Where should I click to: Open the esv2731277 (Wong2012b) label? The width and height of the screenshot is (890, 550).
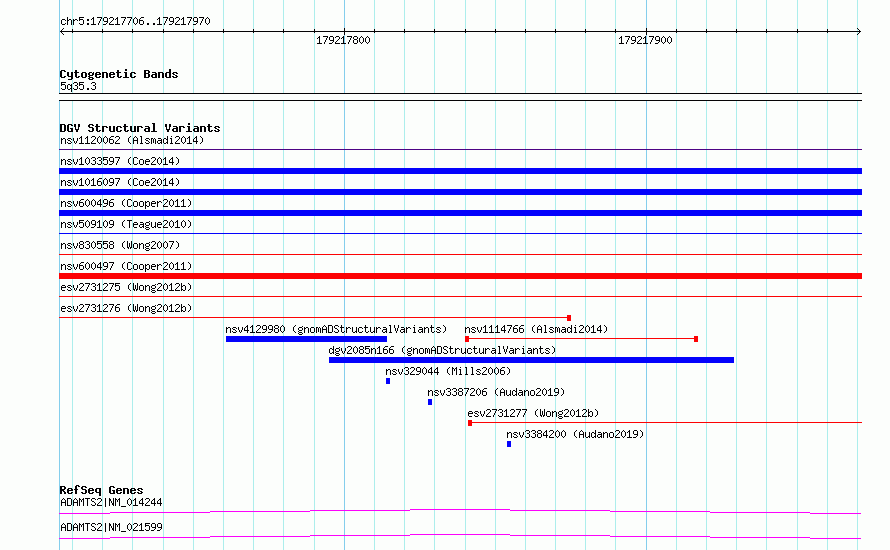tap(533, 413)
